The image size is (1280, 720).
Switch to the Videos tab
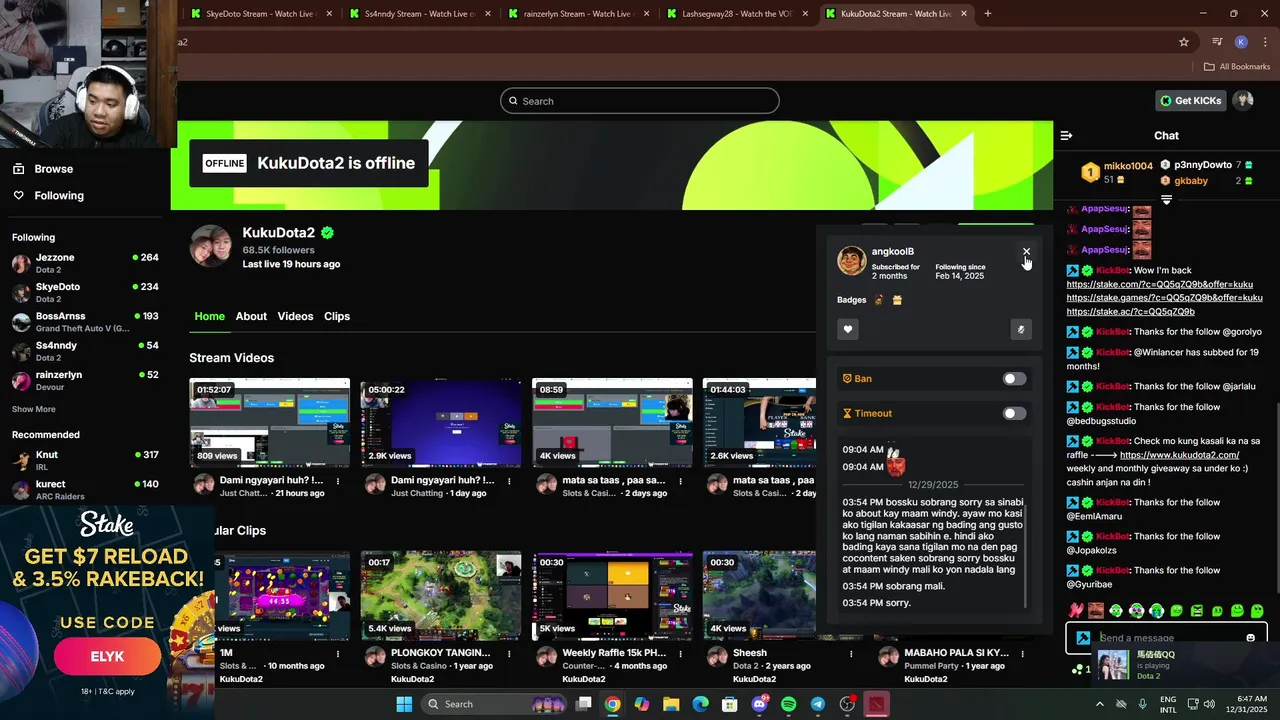tap(295, 316)
